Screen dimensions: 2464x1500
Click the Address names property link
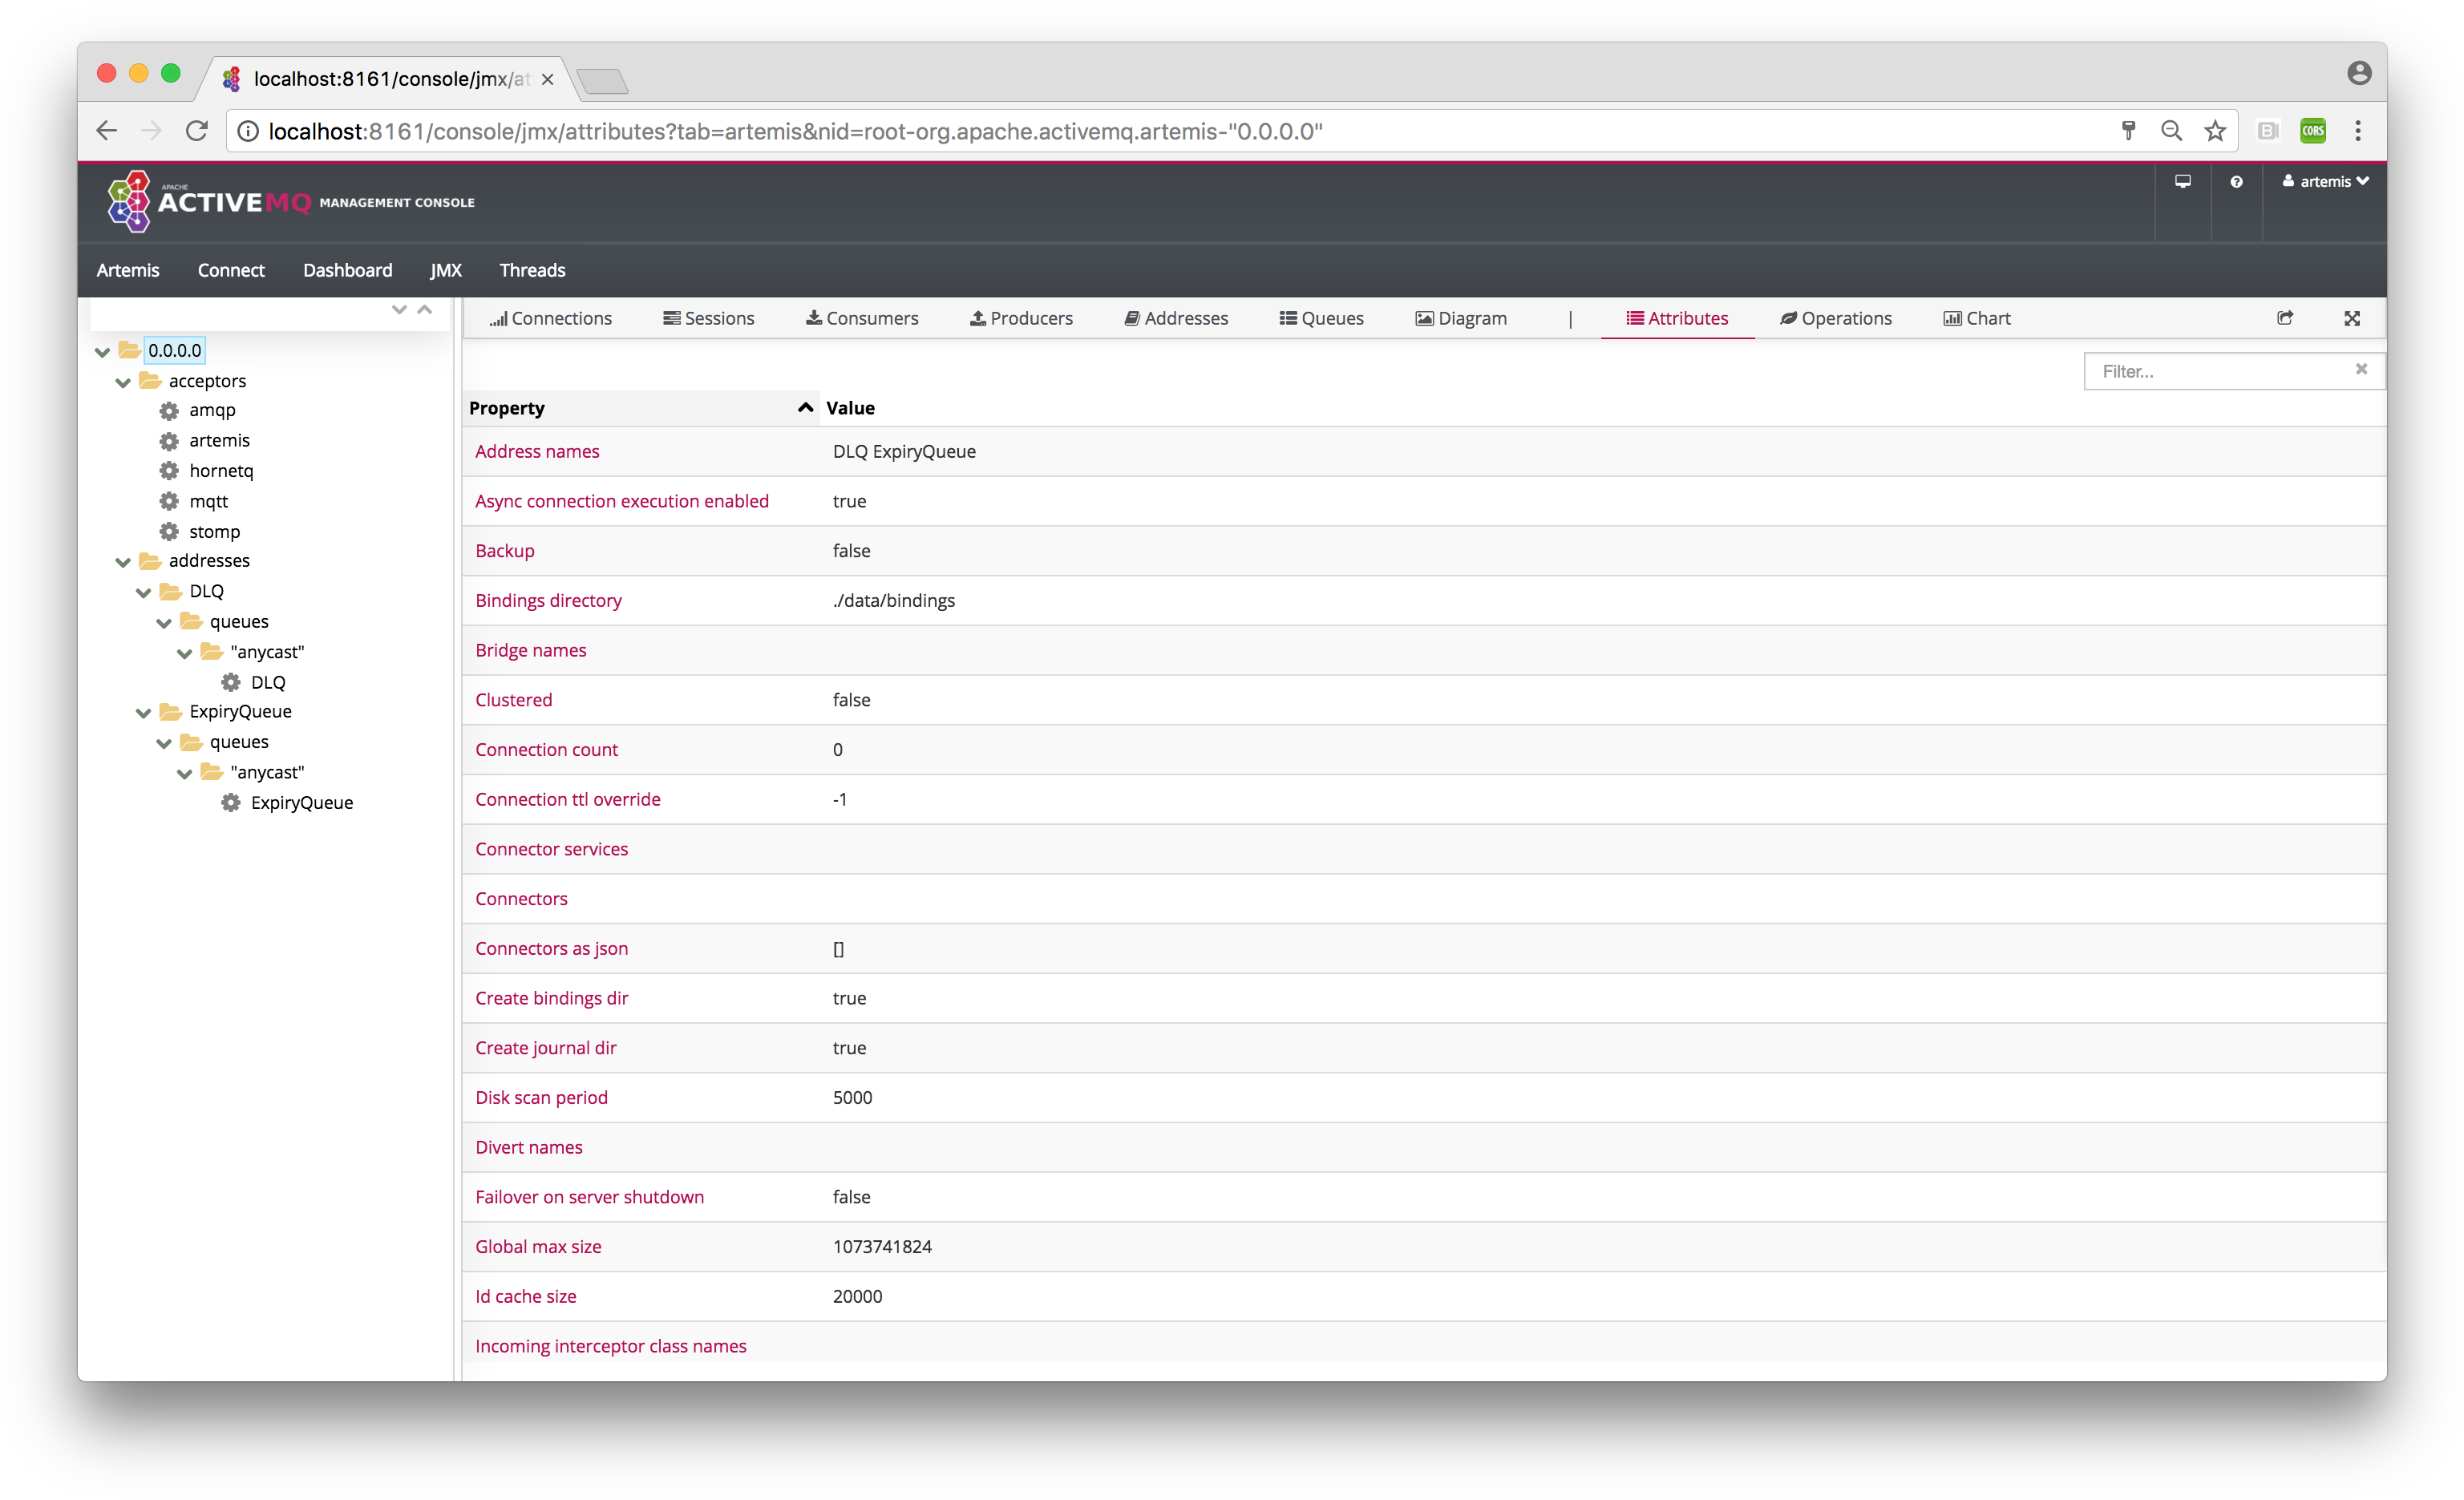tap(537, 451)
